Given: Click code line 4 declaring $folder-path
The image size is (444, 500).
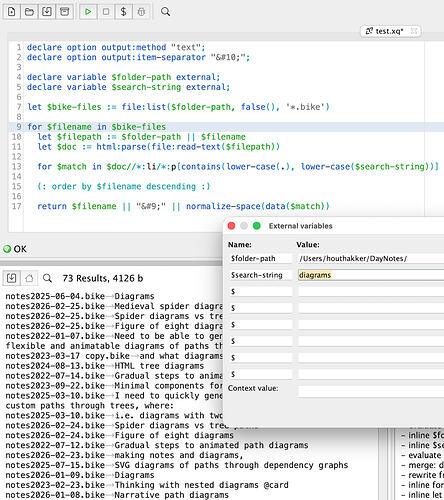Looking at the screenshot, I should (123, 77).
